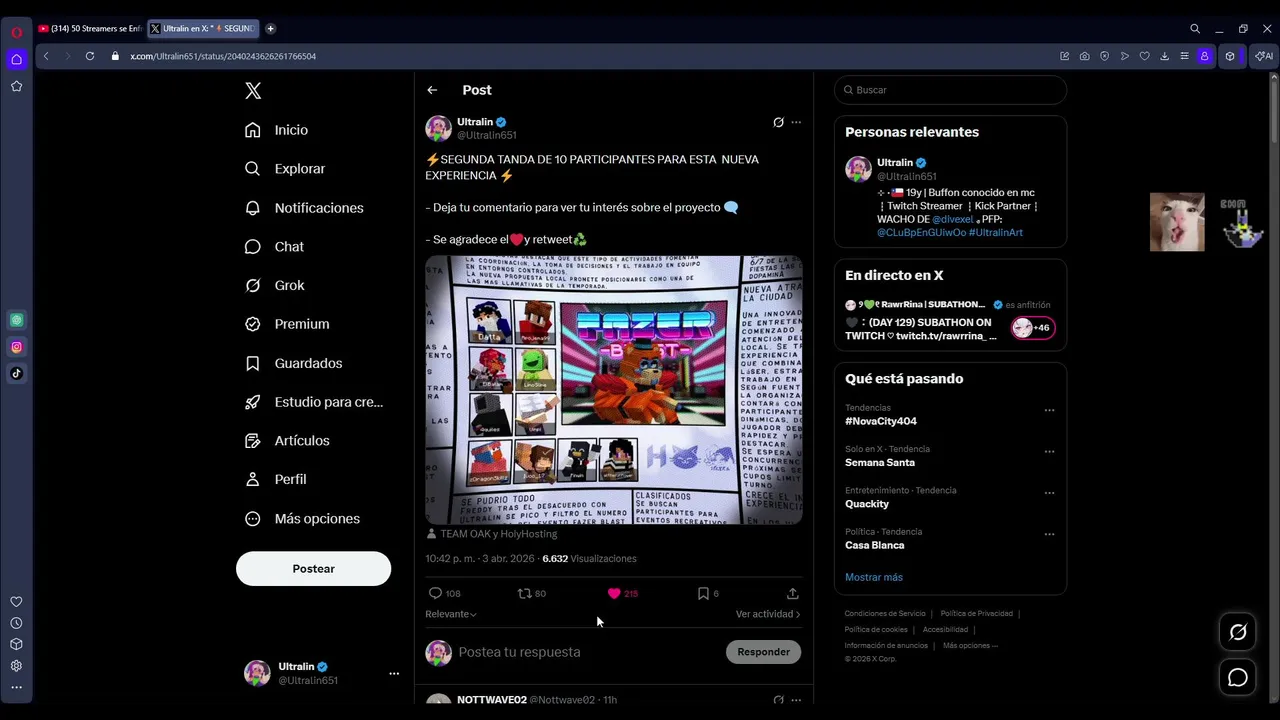
Task: Click floating chat messages button
Action: pyautogui.click(x=1238, y=678)
